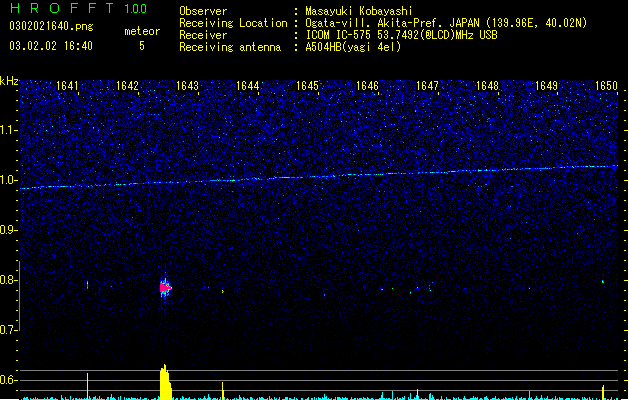Select the 1650 time marker
629x400 pixels.
(606, 86)
